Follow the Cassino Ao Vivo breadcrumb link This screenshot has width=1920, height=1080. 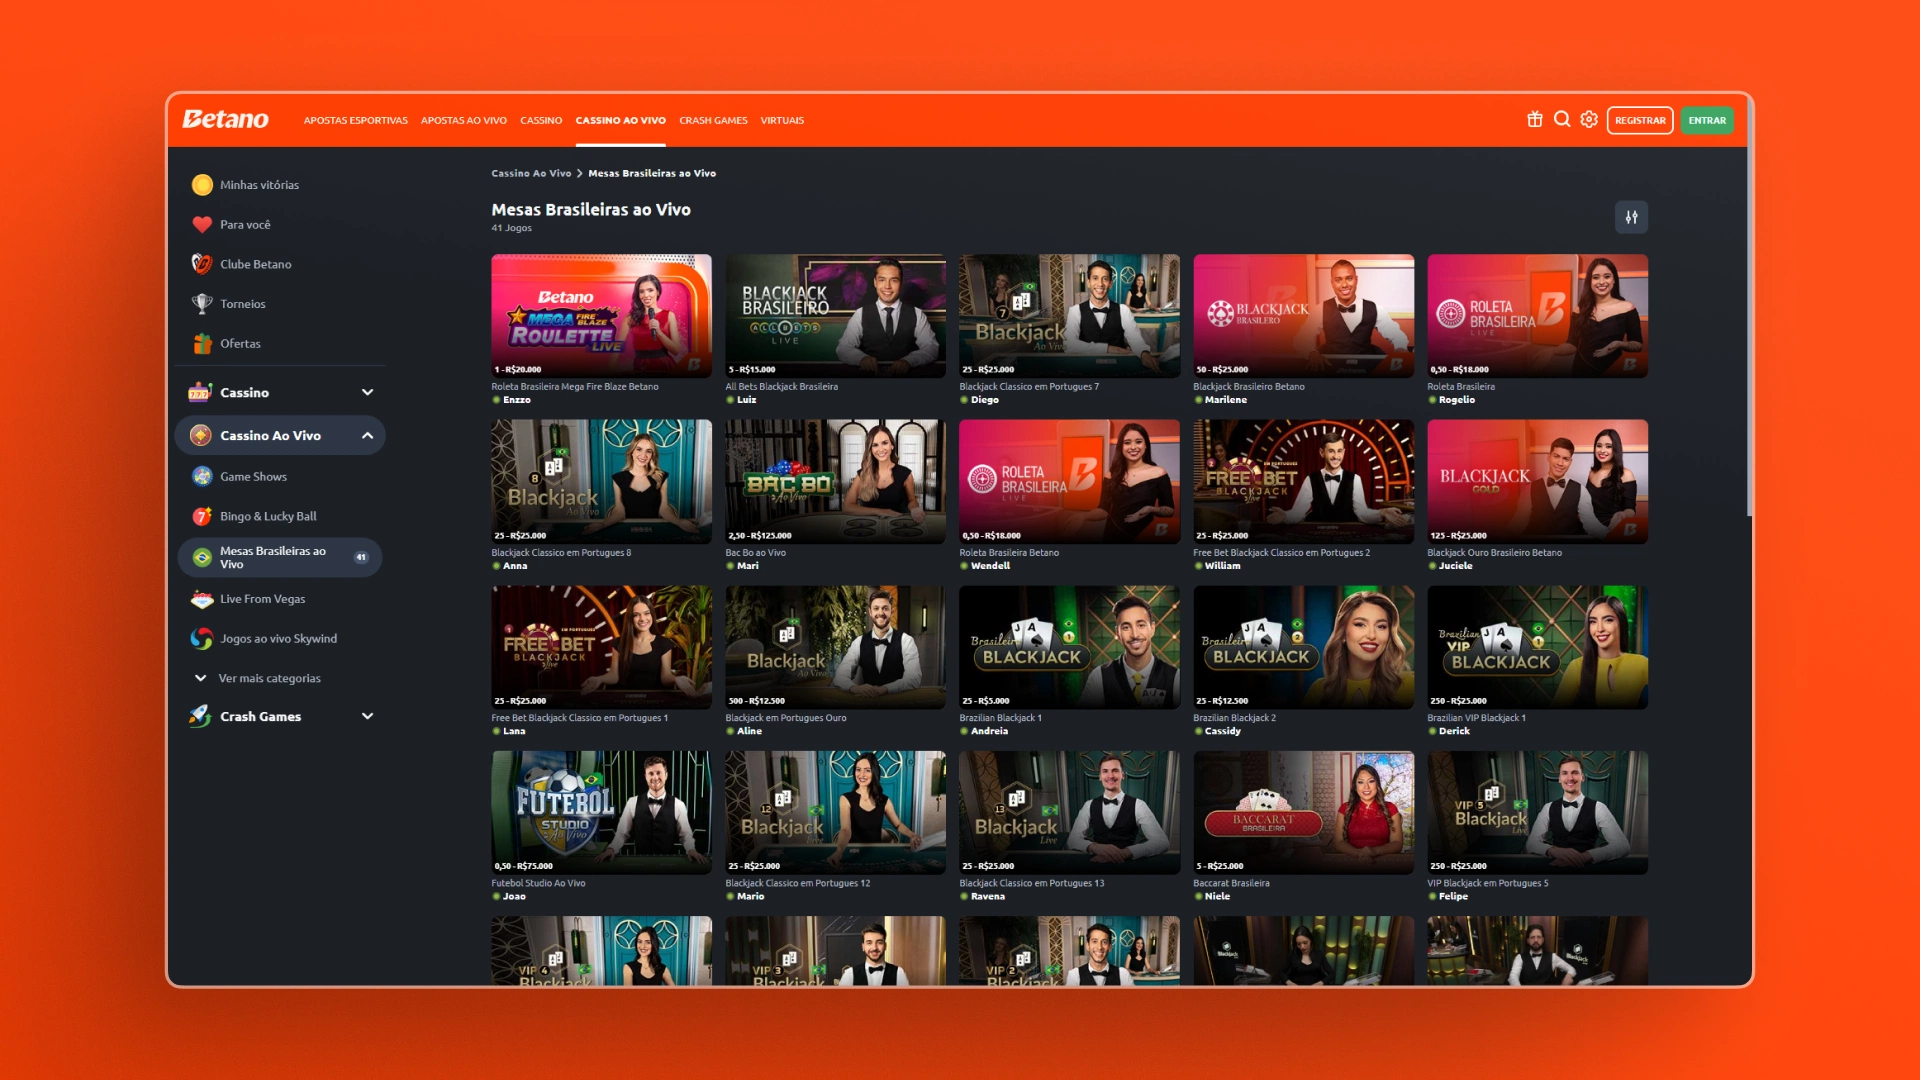[x=531, y=173]
